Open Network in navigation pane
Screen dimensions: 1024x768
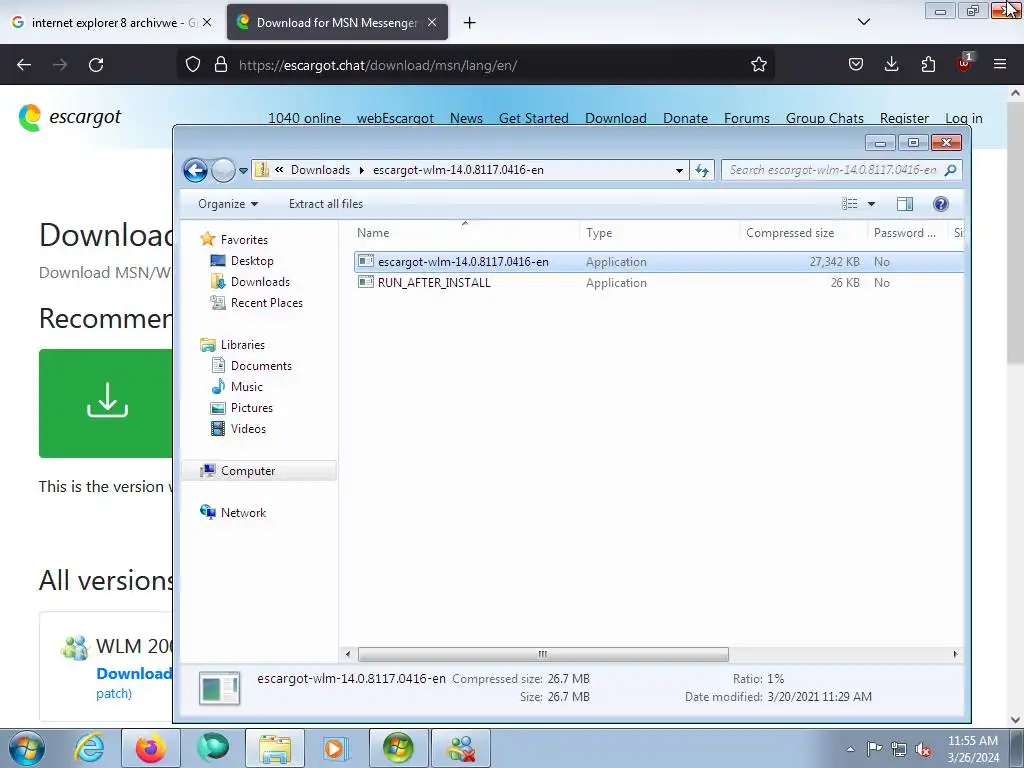[x=243, y=513]
